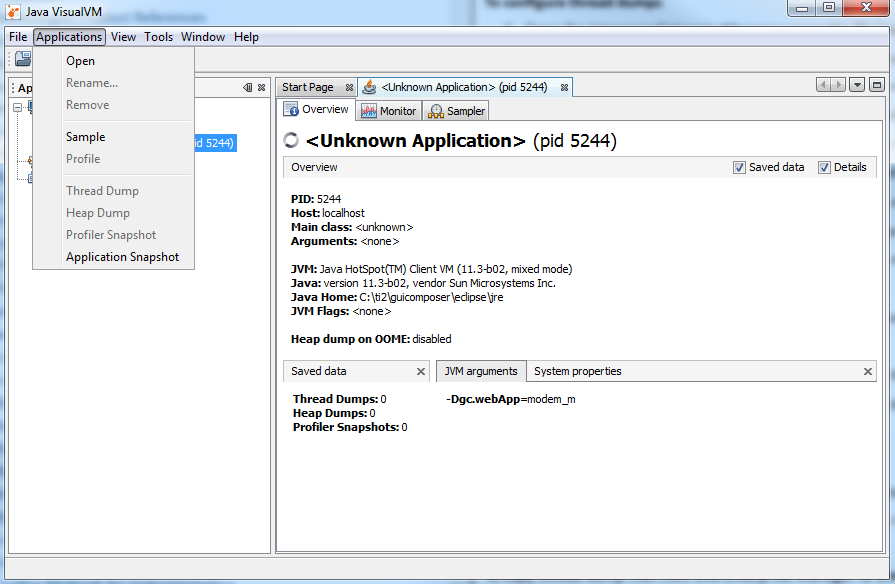Collapse the root node in Applications tree

coord(17,107)
